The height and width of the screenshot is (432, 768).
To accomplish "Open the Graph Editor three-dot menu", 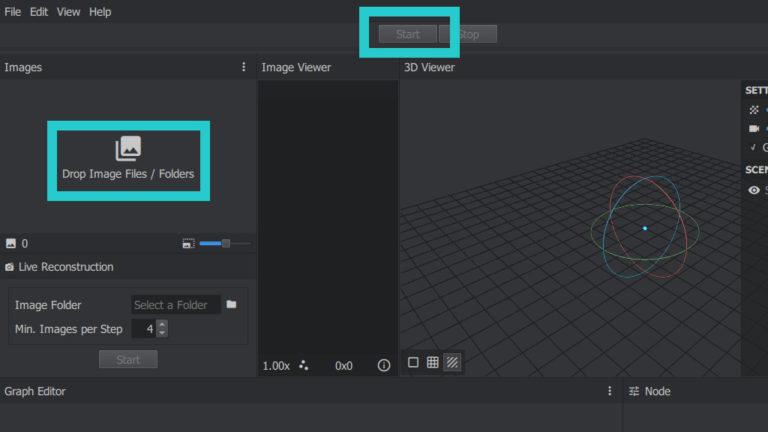I will tap(609, 391).
